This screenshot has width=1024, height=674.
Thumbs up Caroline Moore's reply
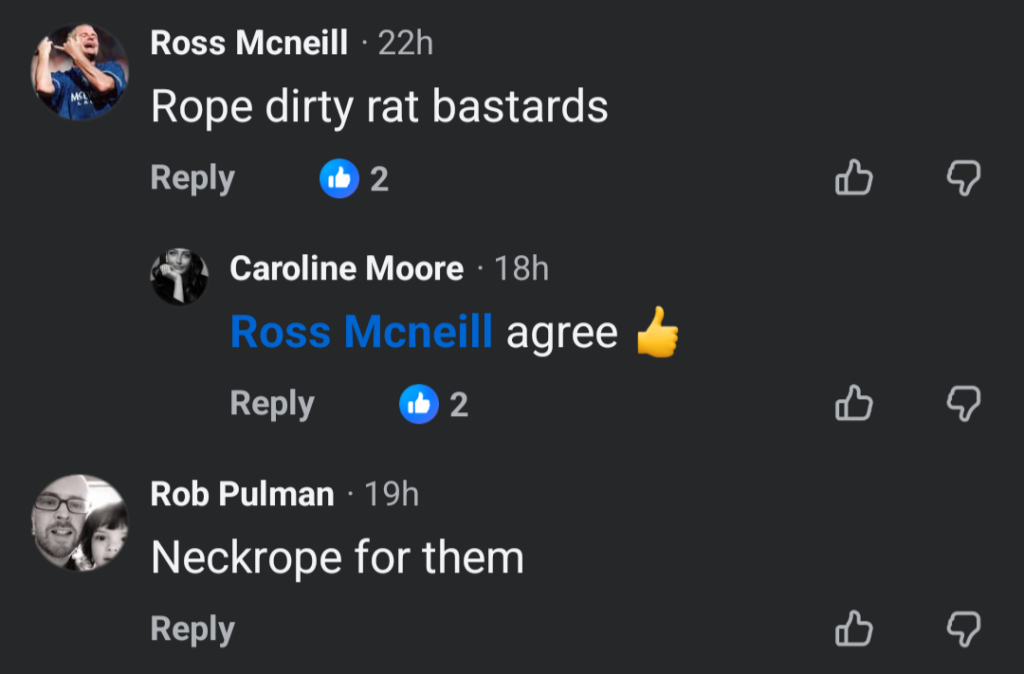(x=853, y=404)
